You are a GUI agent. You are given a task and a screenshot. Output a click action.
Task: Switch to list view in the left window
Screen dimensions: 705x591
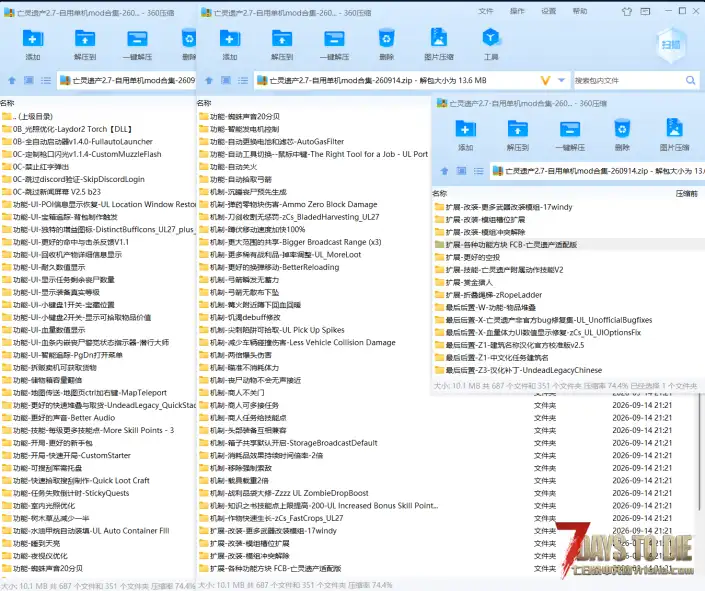(46, 81)
